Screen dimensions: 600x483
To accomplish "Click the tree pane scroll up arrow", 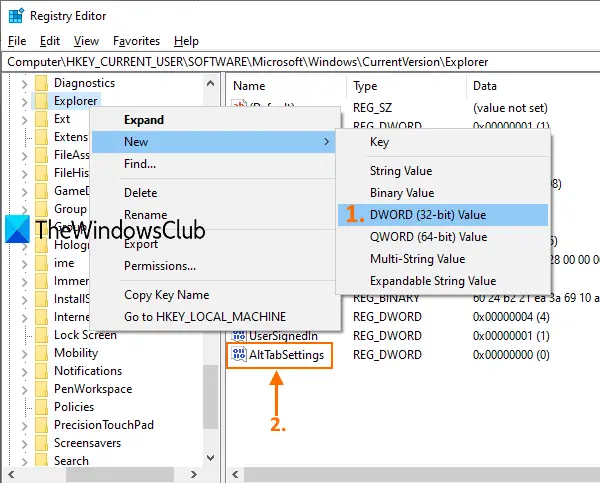I will point(210,83).
